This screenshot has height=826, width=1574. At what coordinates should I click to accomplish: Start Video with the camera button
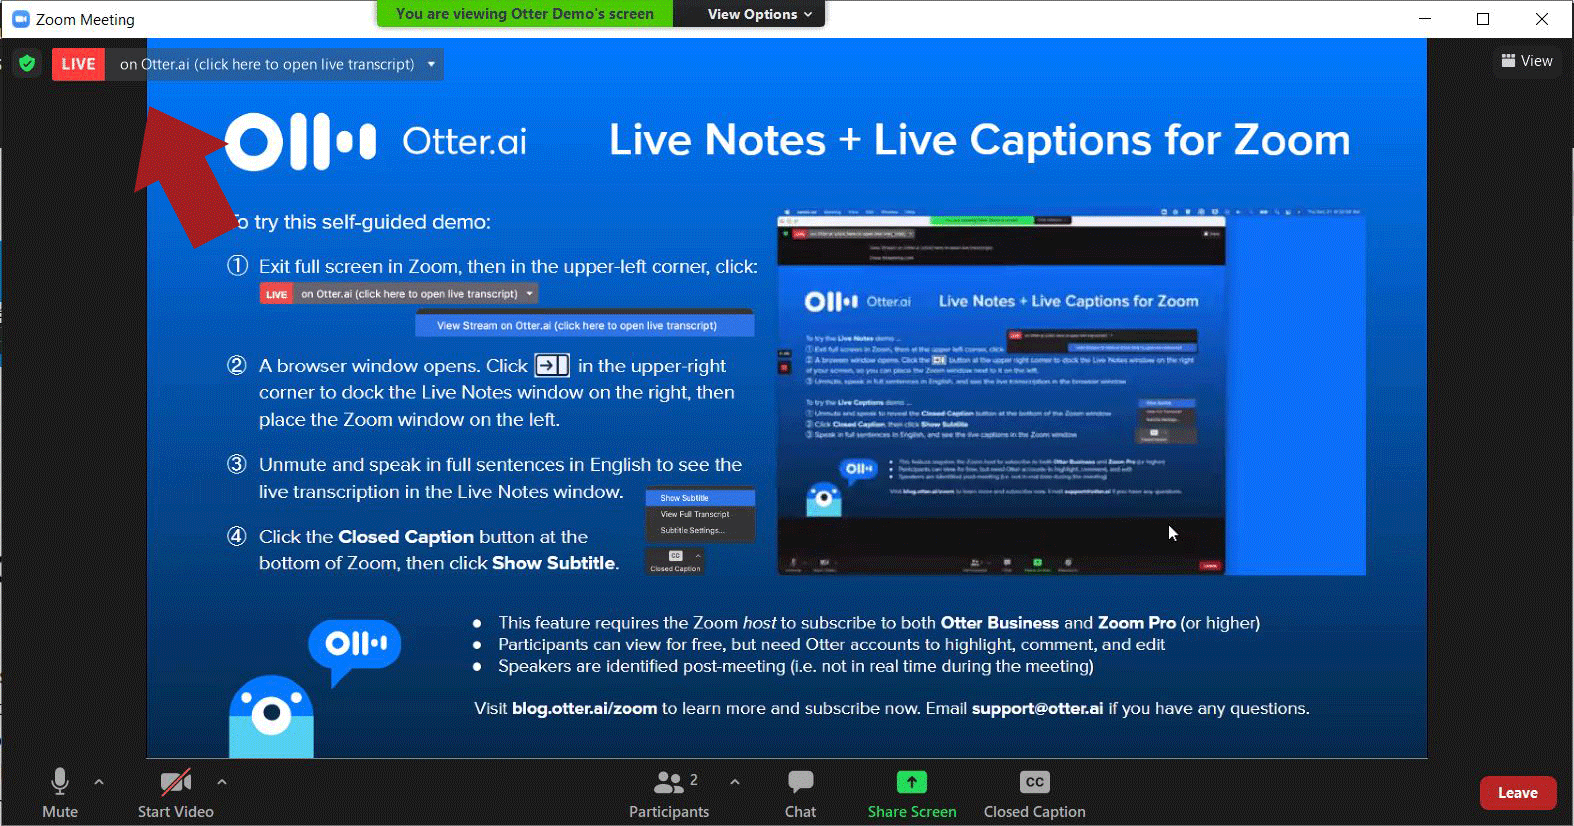point(175,793)
